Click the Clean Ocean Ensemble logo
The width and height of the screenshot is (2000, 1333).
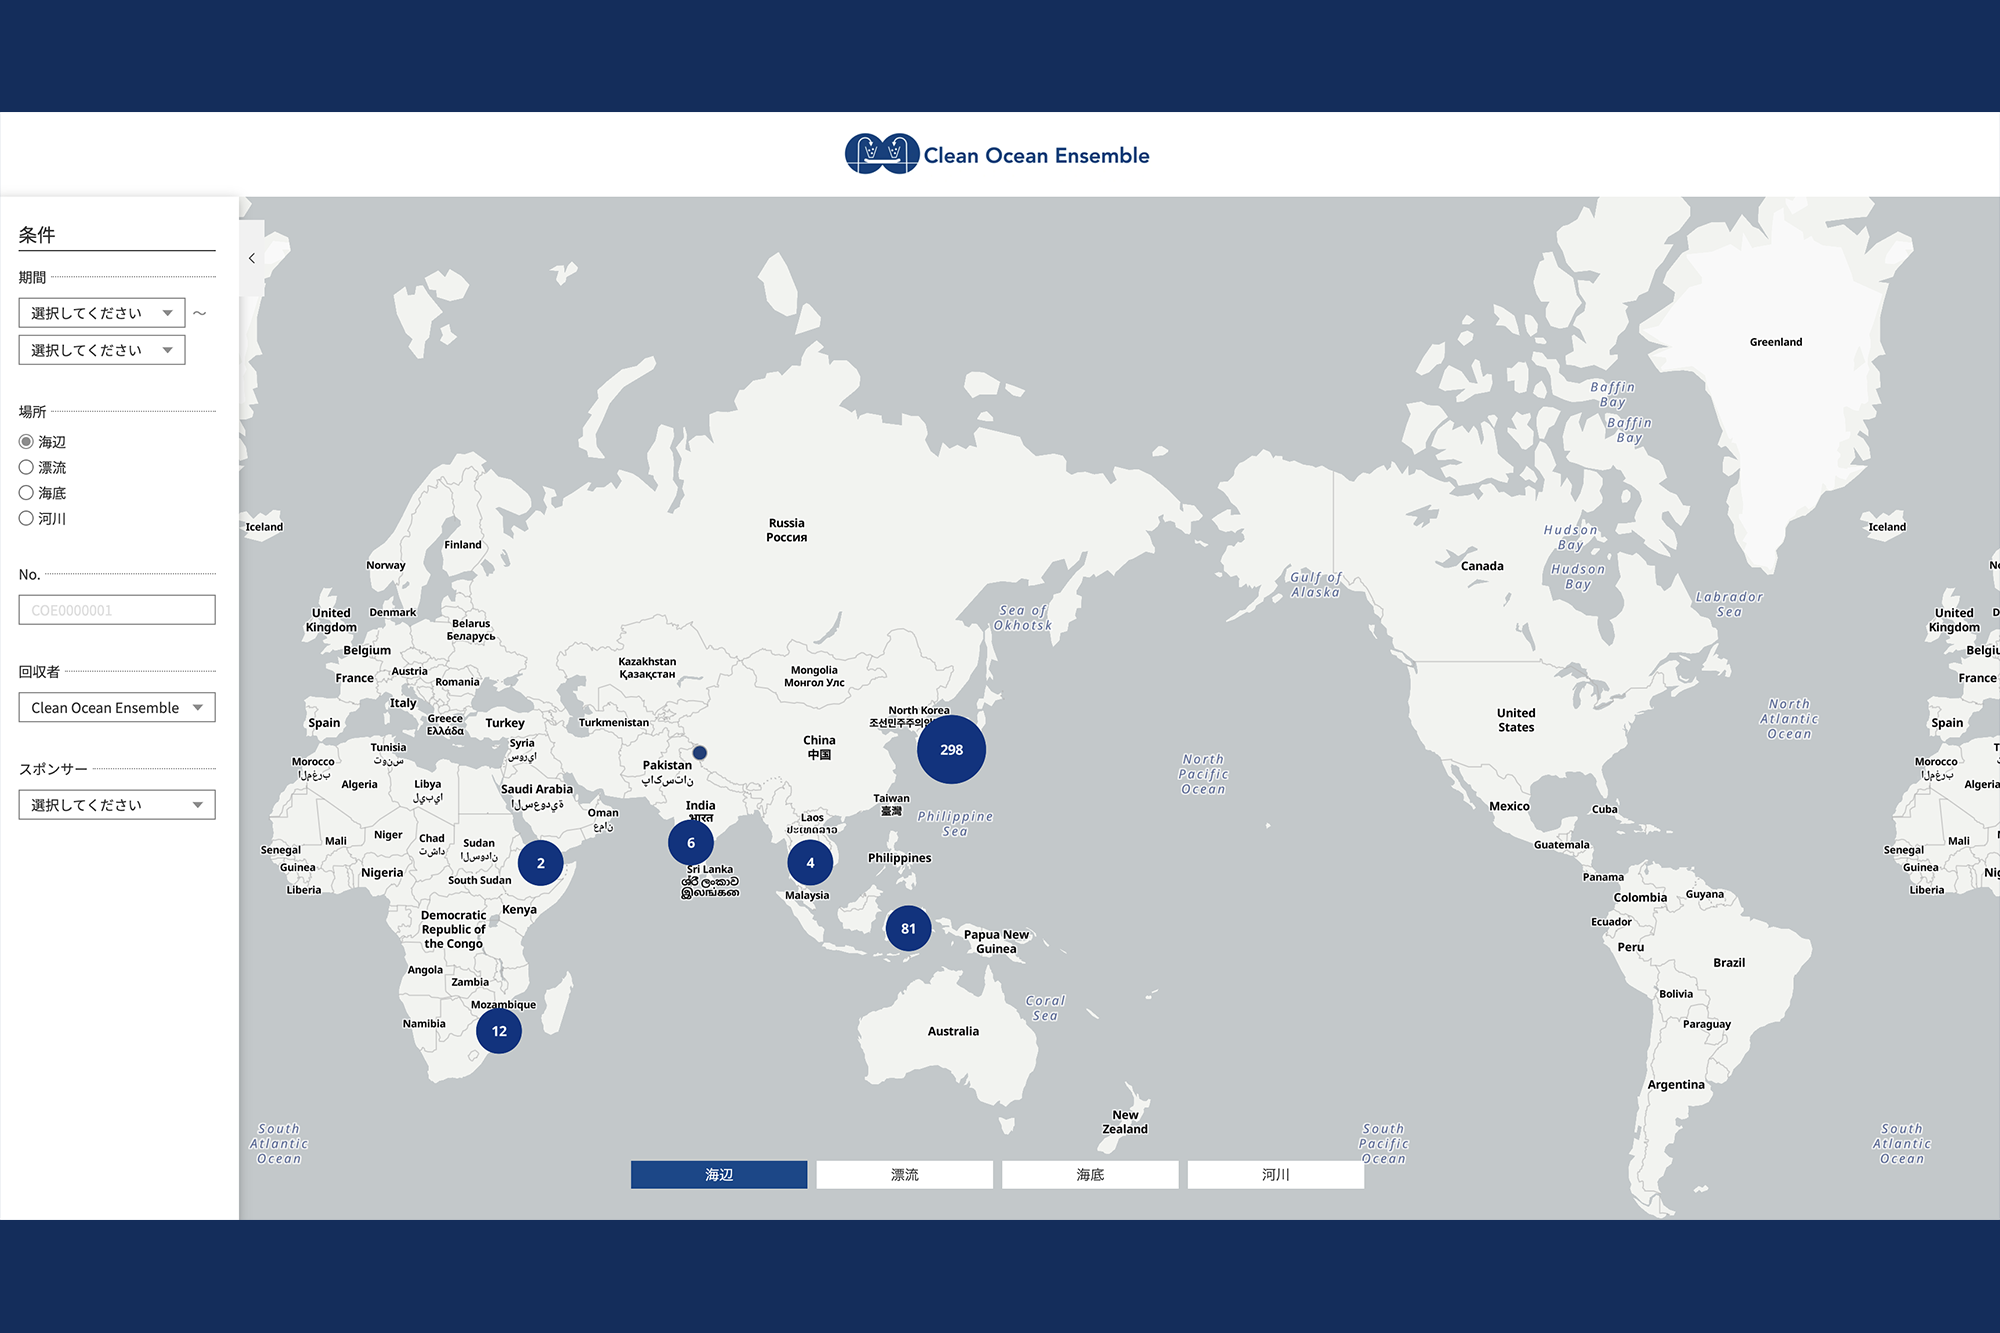[x=997, y=155]
